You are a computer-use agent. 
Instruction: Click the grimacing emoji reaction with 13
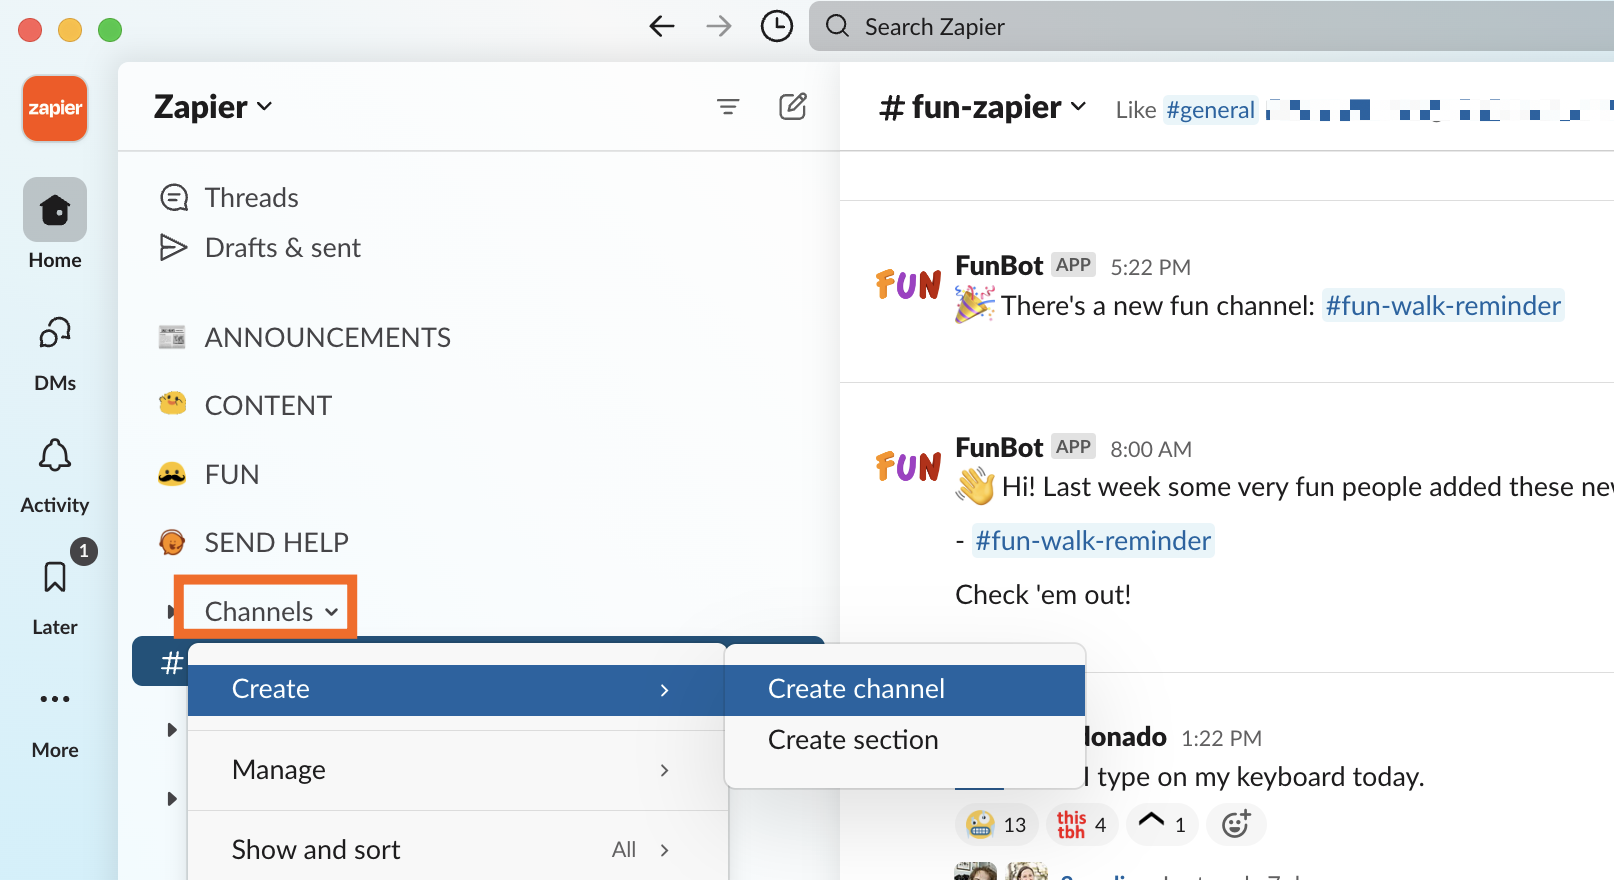pos(997,824)
